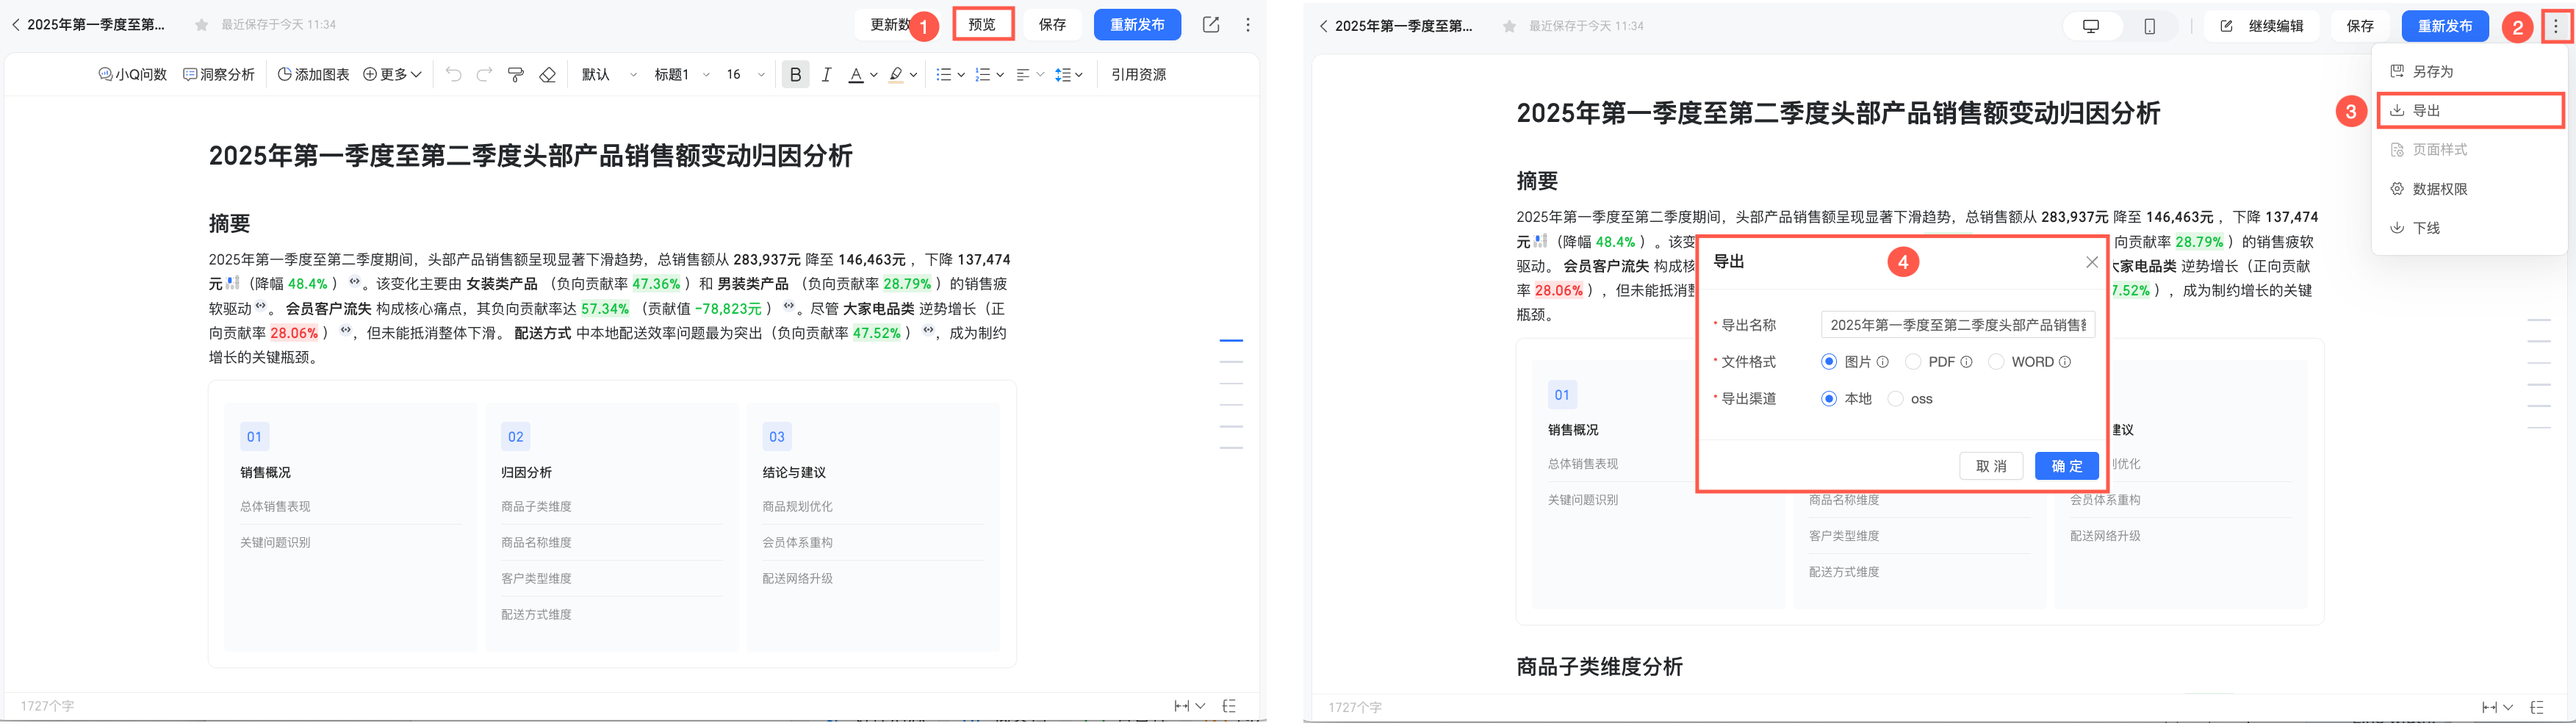
Task: Choose 导出 from the preview menu
Action: click(x=2469, y=111)
